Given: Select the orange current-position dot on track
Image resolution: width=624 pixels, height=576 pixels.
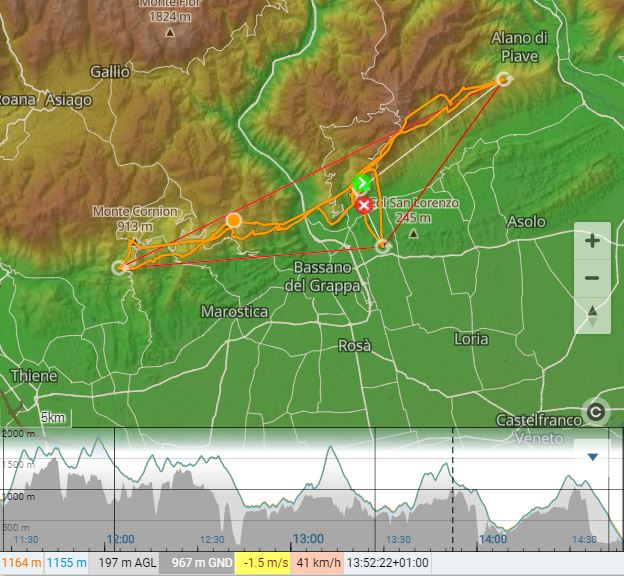Looking at the screenshot, I should pyautogui.click(x=234, y=220).
